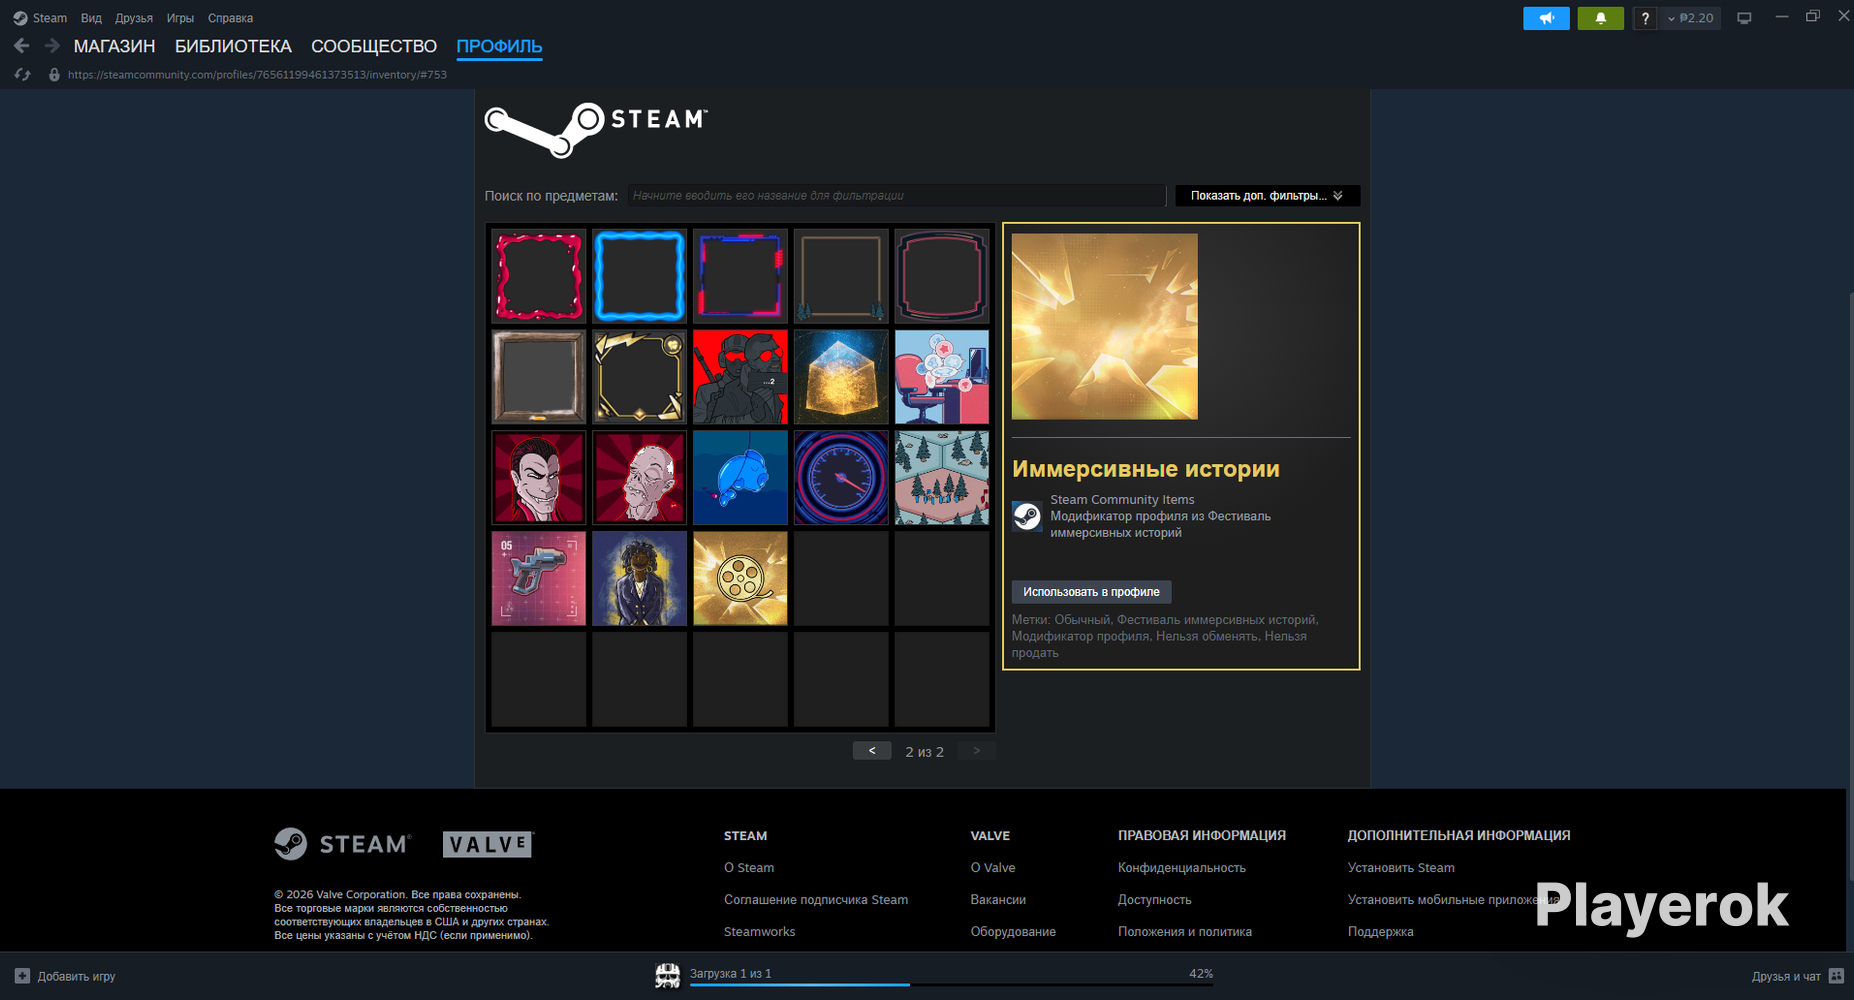Click the plus icon for Добавить игру

pos(22,976)
